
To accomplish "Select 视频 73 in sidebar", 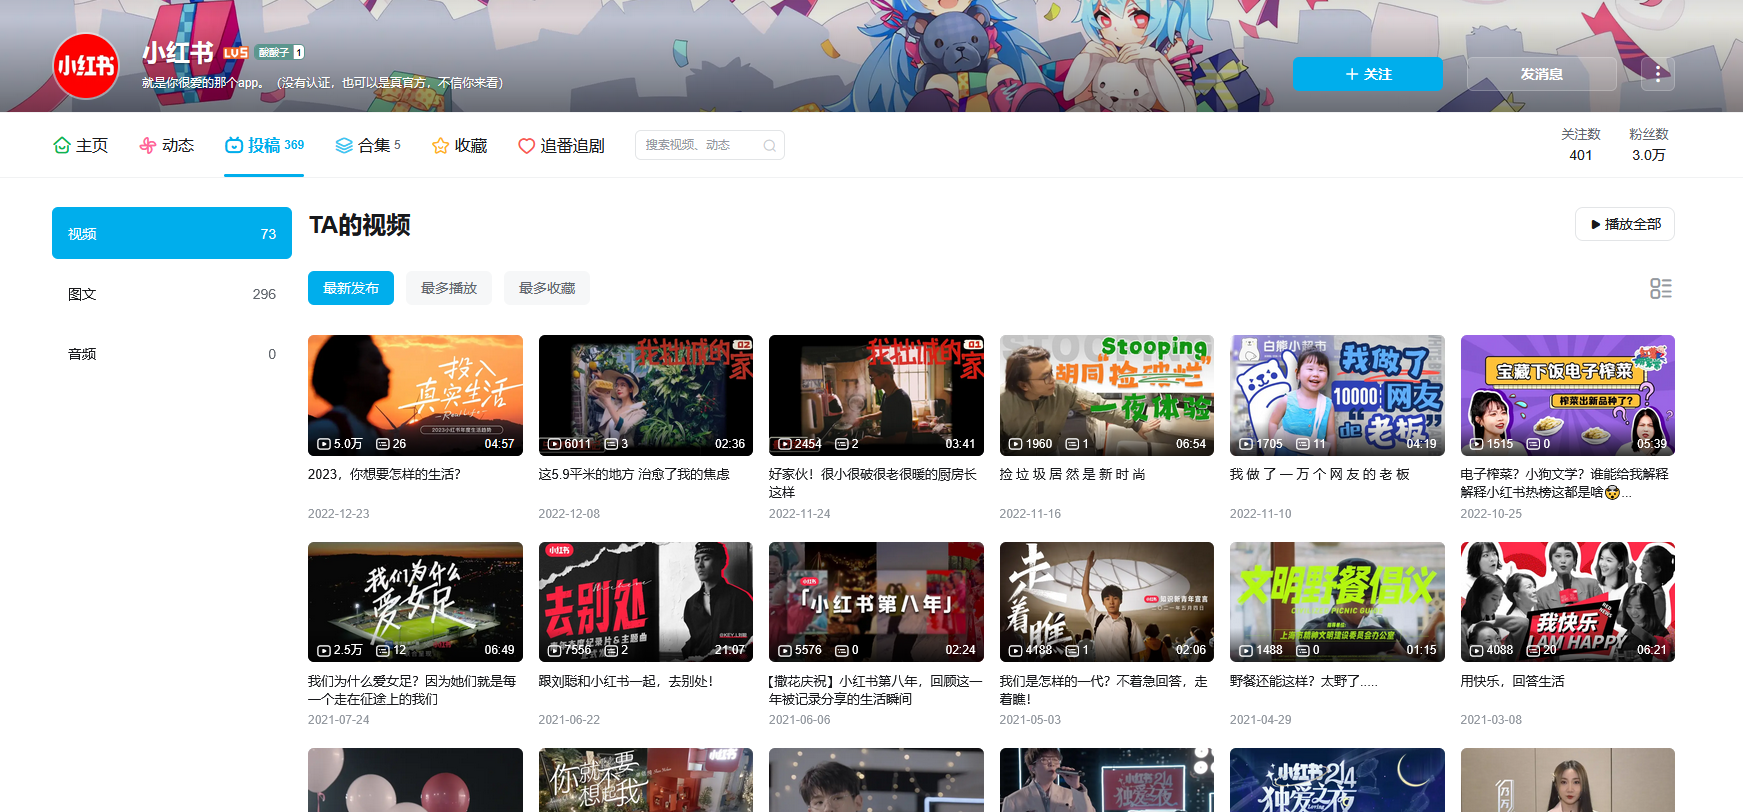I will click(x=172, y=233).
